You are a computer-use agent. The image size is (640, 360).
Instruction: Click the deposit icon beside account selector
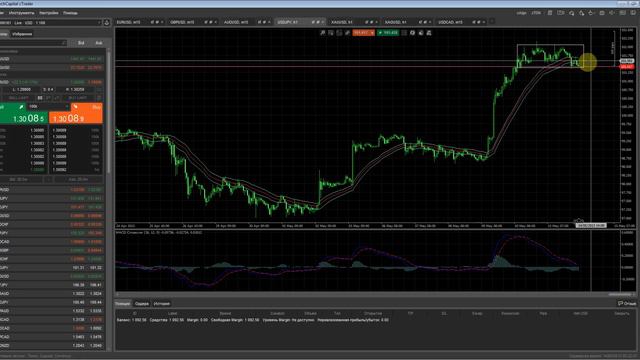pyautogui.click(x=107, y=22)
